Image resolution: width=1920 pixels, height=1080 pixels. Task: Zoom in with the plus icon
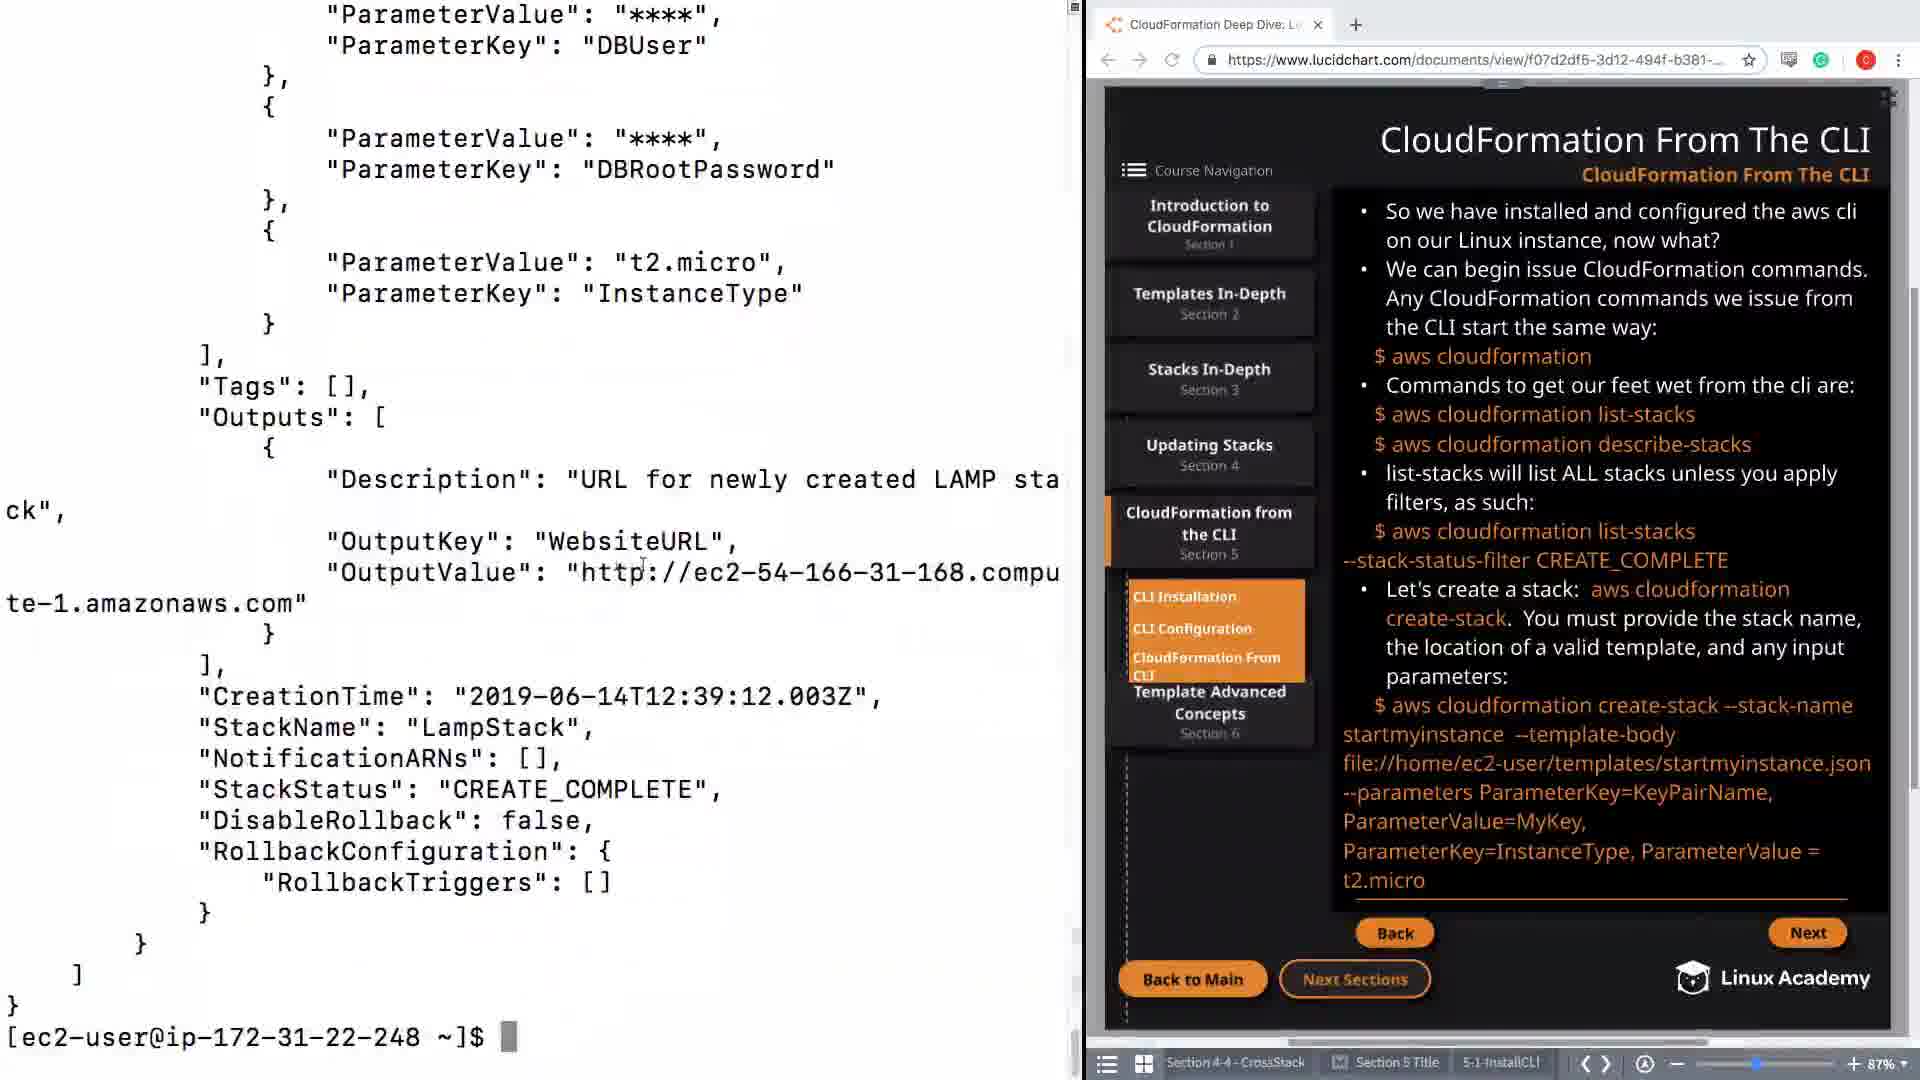[1853, 1064]
